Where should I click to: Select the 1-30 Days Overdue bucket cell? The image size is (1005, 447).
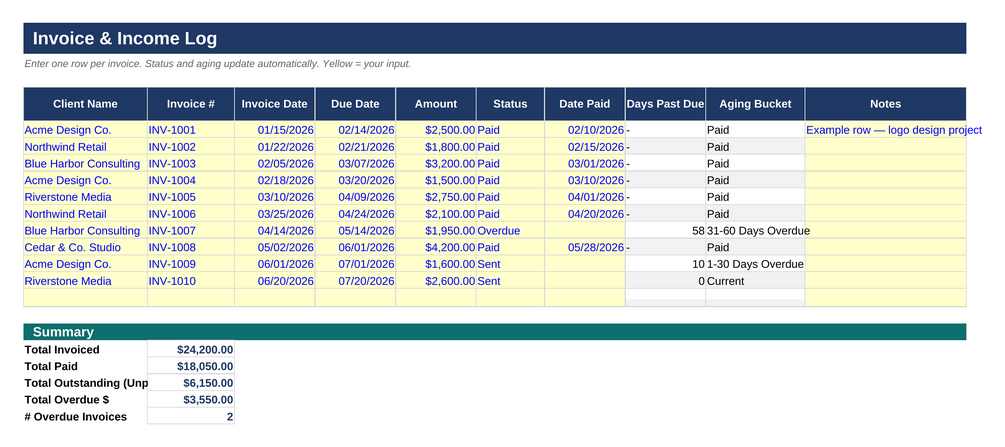755,264
